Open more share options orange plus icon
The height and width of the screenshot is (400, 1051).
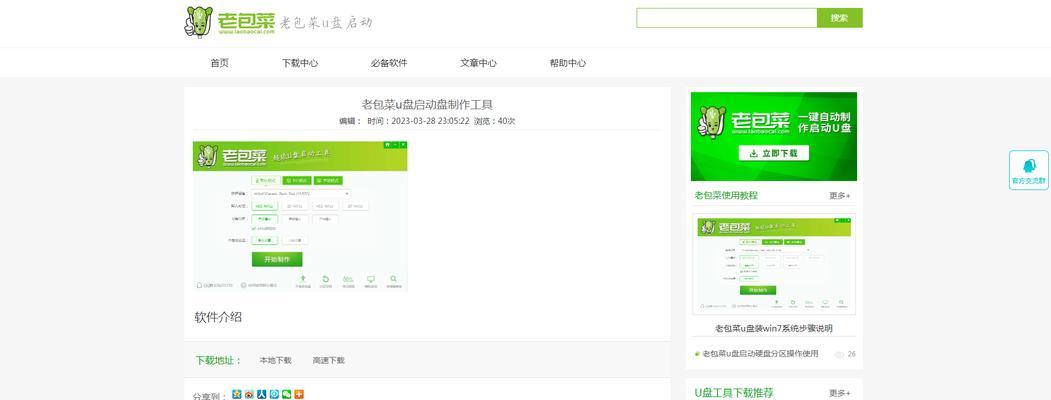point(299,395)
